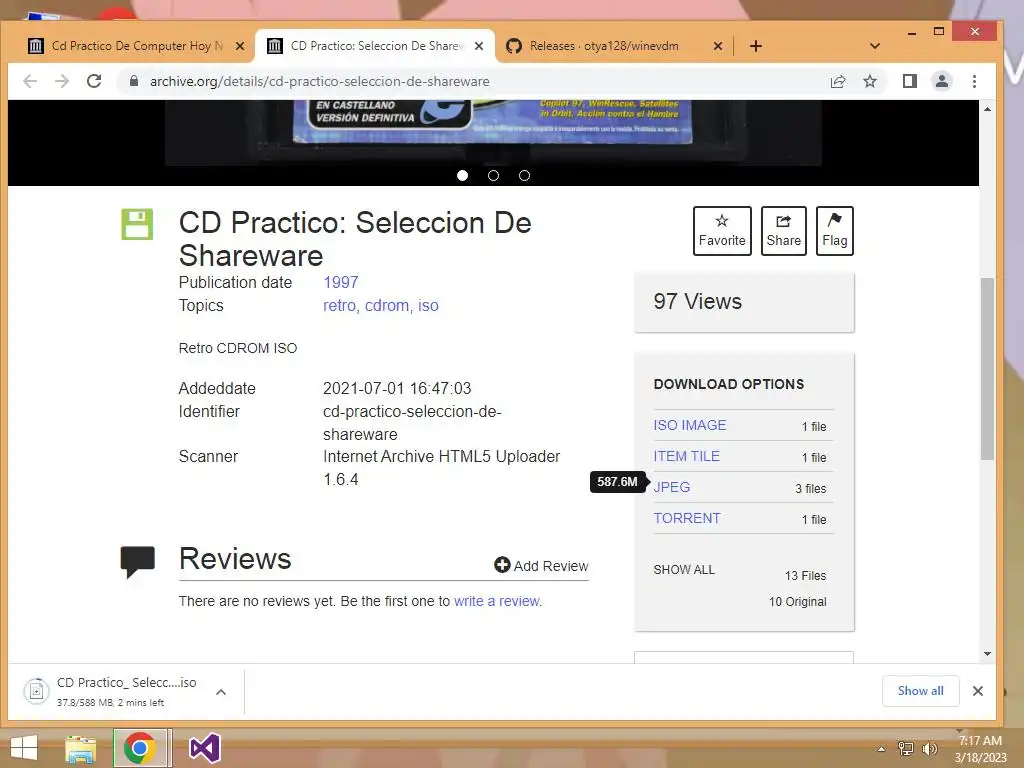This screenshot has width=1024, height=768.
Task: Click SHOW ALL download files
Action: click(x=684, y=569)
